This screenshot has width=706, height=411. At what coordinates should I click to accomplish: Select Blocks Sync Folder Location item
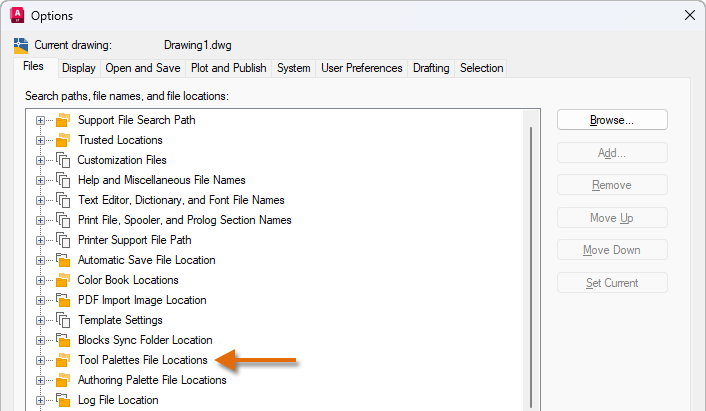(145, 340)
